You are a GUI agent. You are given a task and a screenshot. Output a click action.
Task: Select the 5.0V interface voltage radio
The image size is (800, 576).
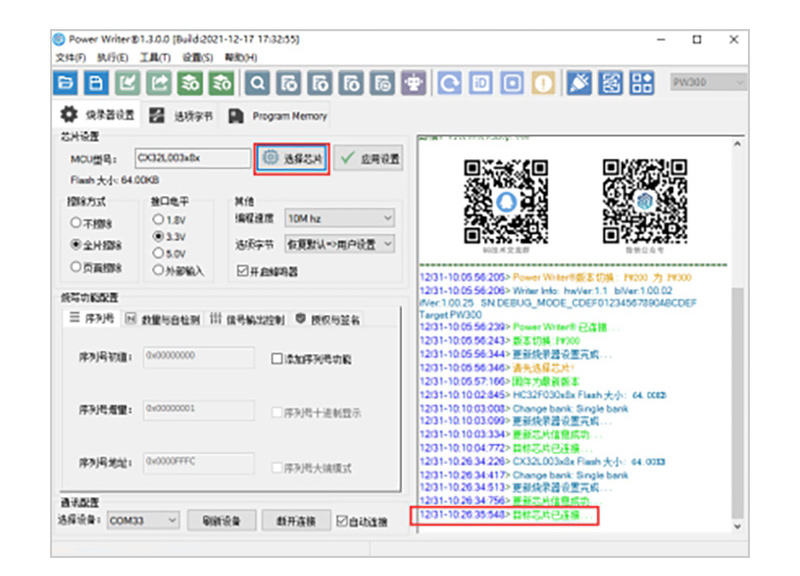[157, 253]
